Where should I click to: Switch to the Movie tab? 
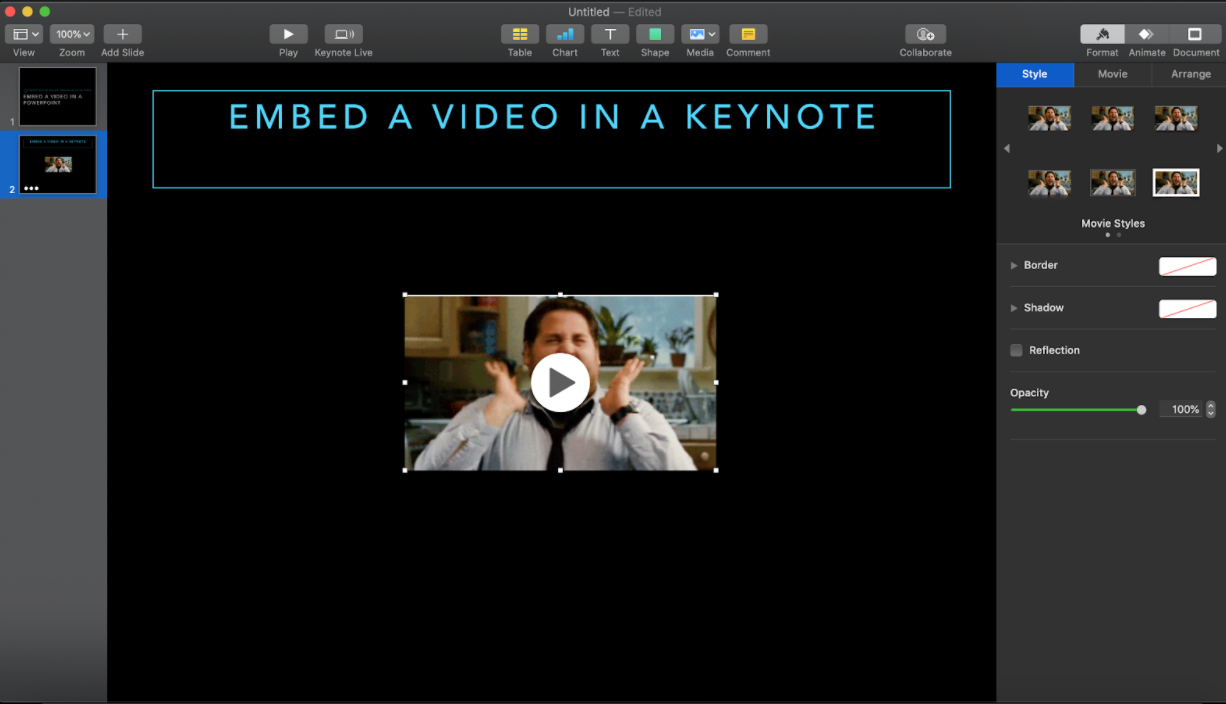coord(1112,74)
